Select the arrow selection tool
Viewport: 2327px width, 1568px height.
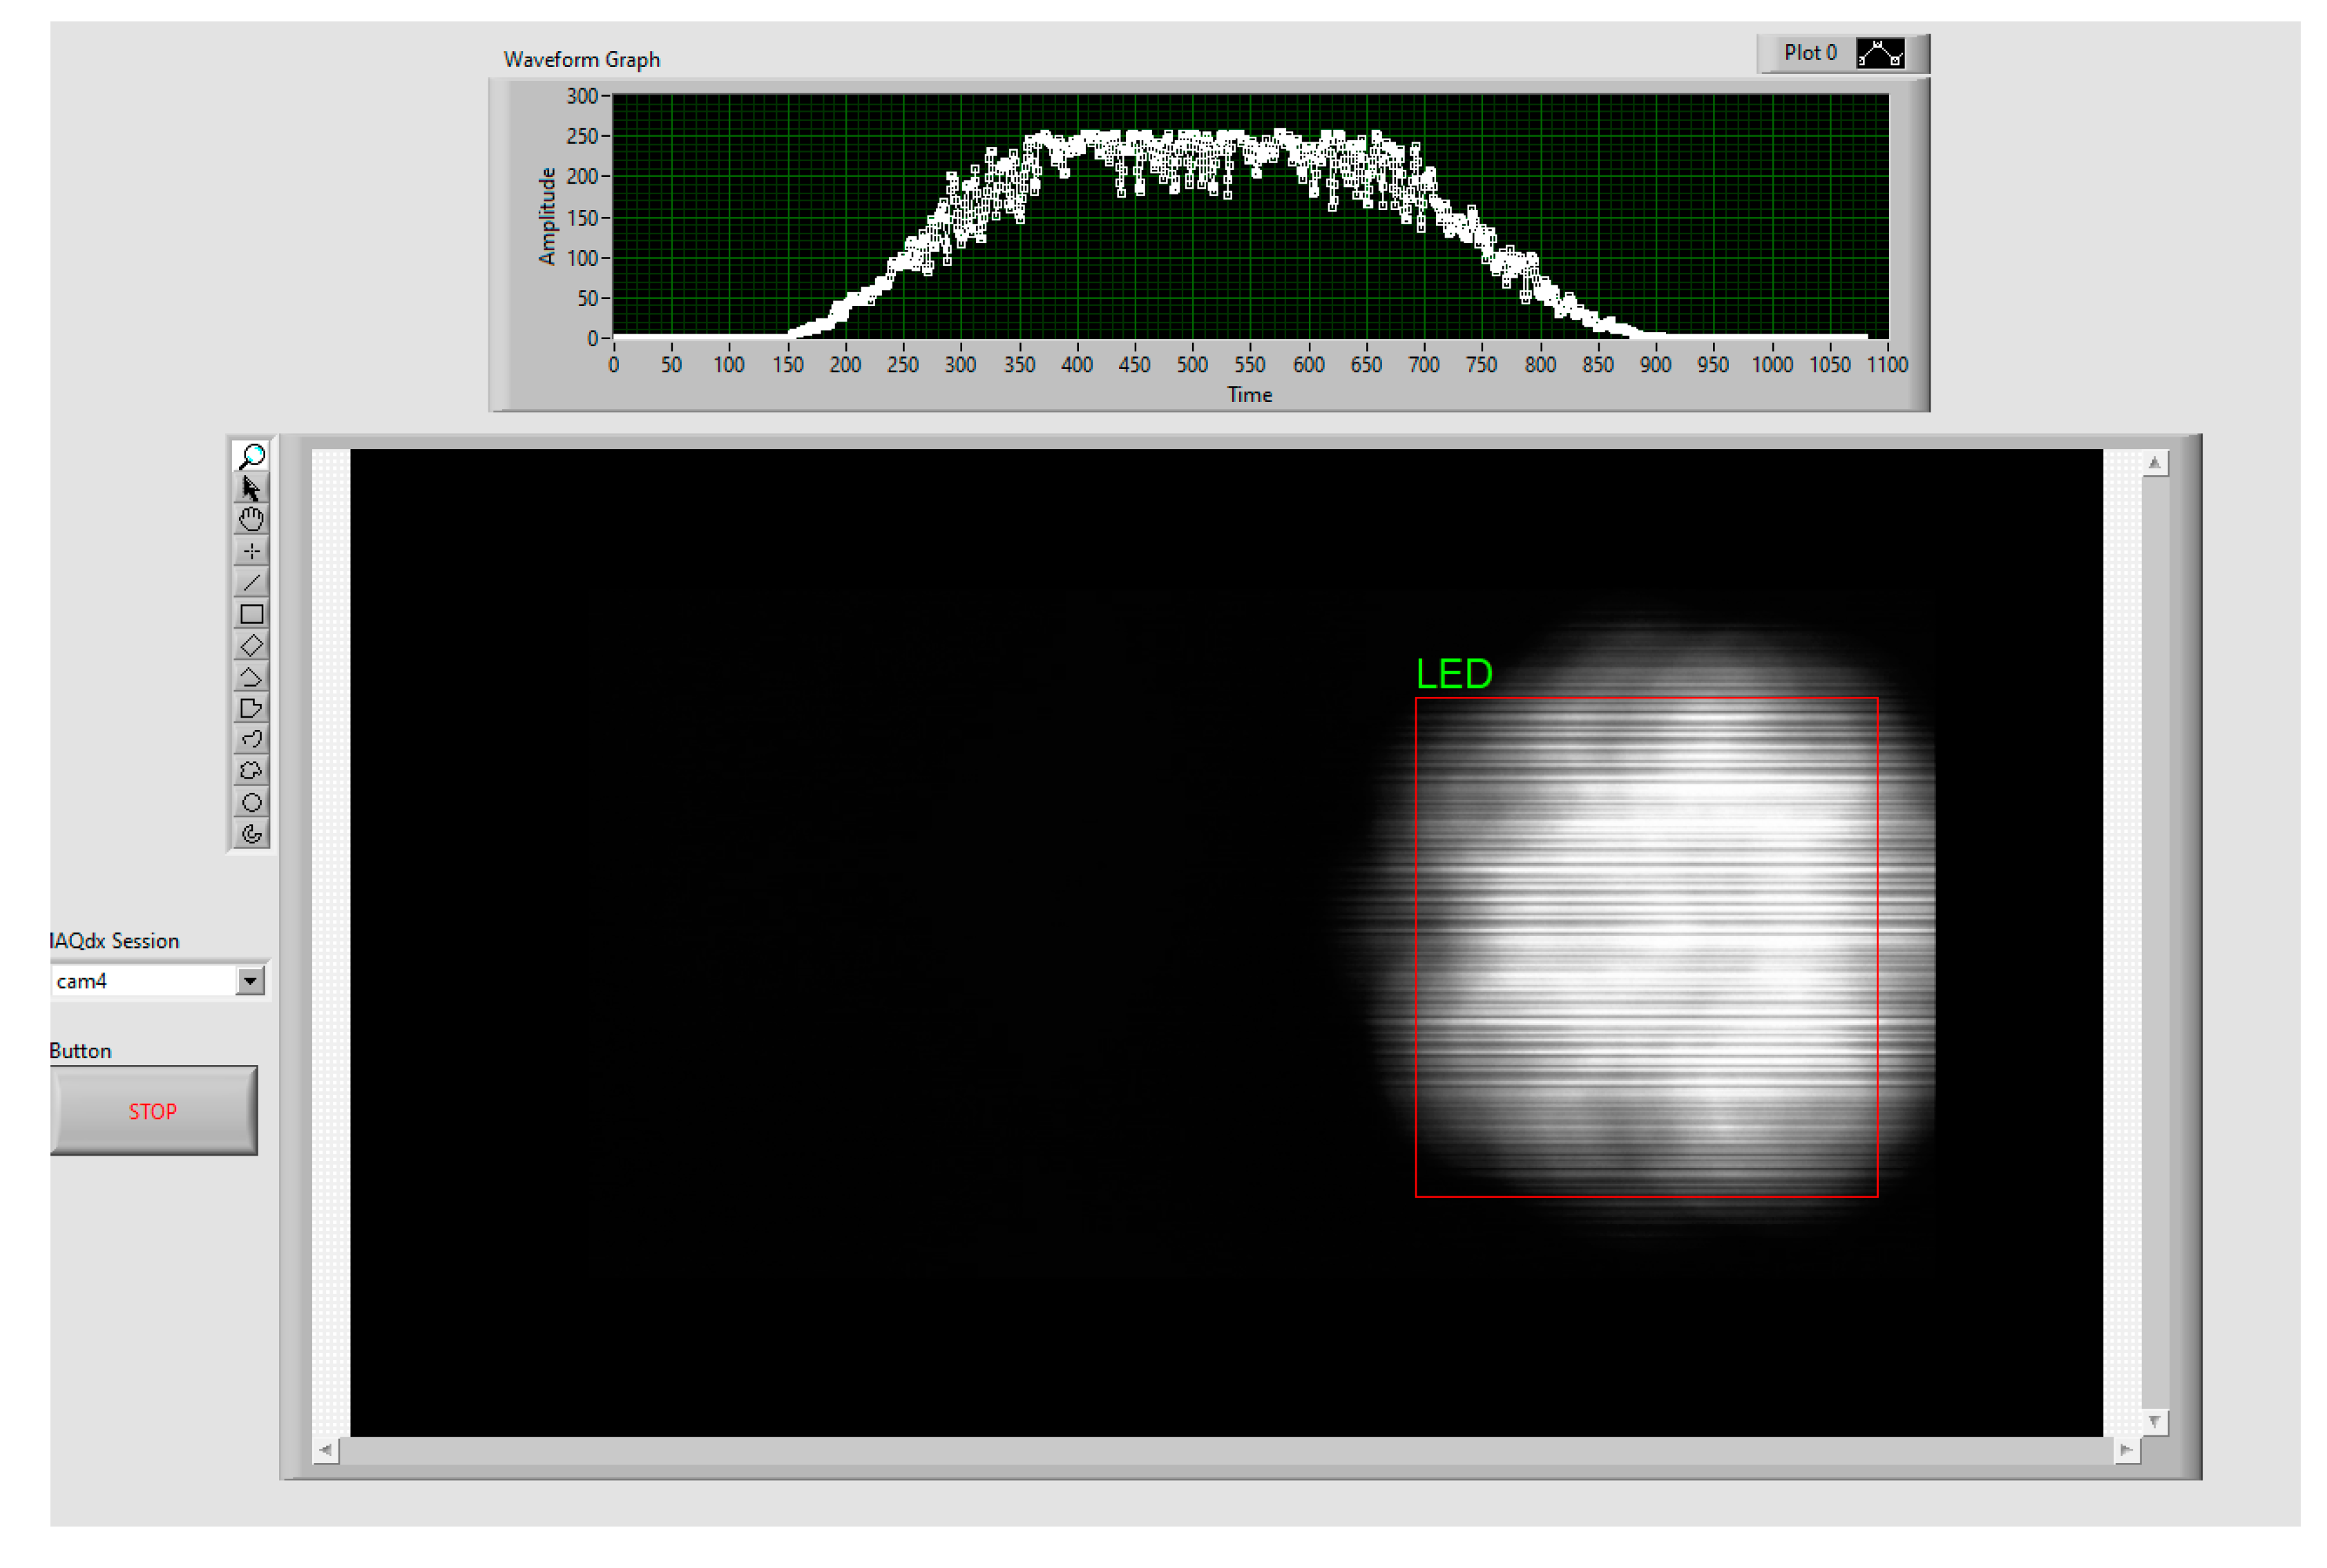pyautogui.click(x=251, y=488)
